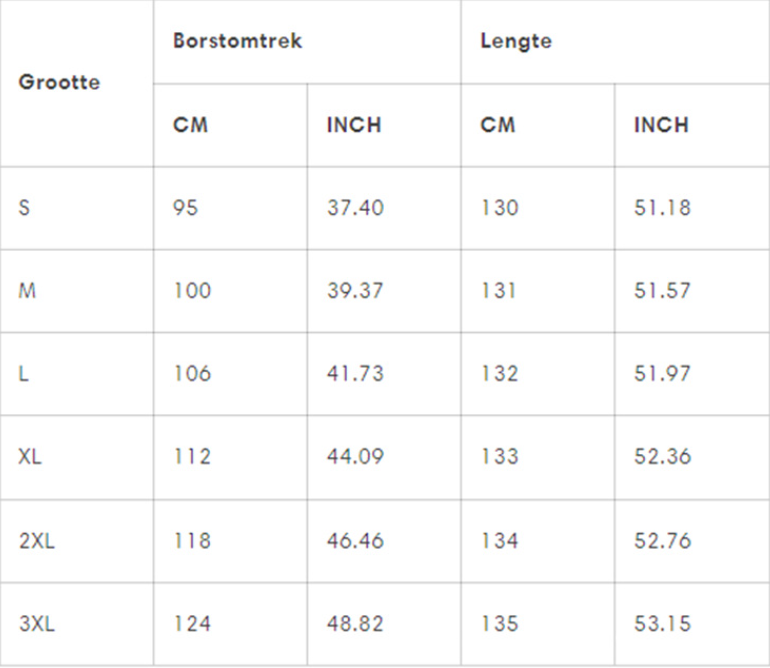Screen dimensions: 770x668
Task: Click the 39.37 inch chest value
Action: pos(355,291)
